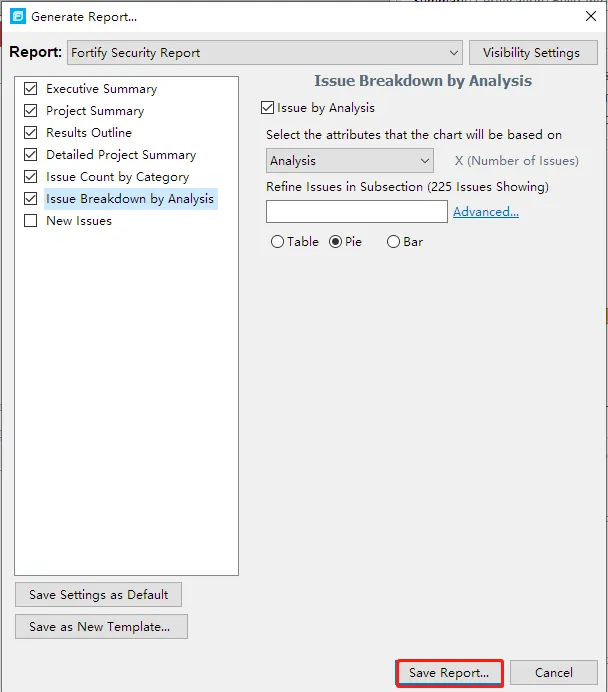Select Detailed Project Summary section
Screen dimensions: 608x692
121,154
